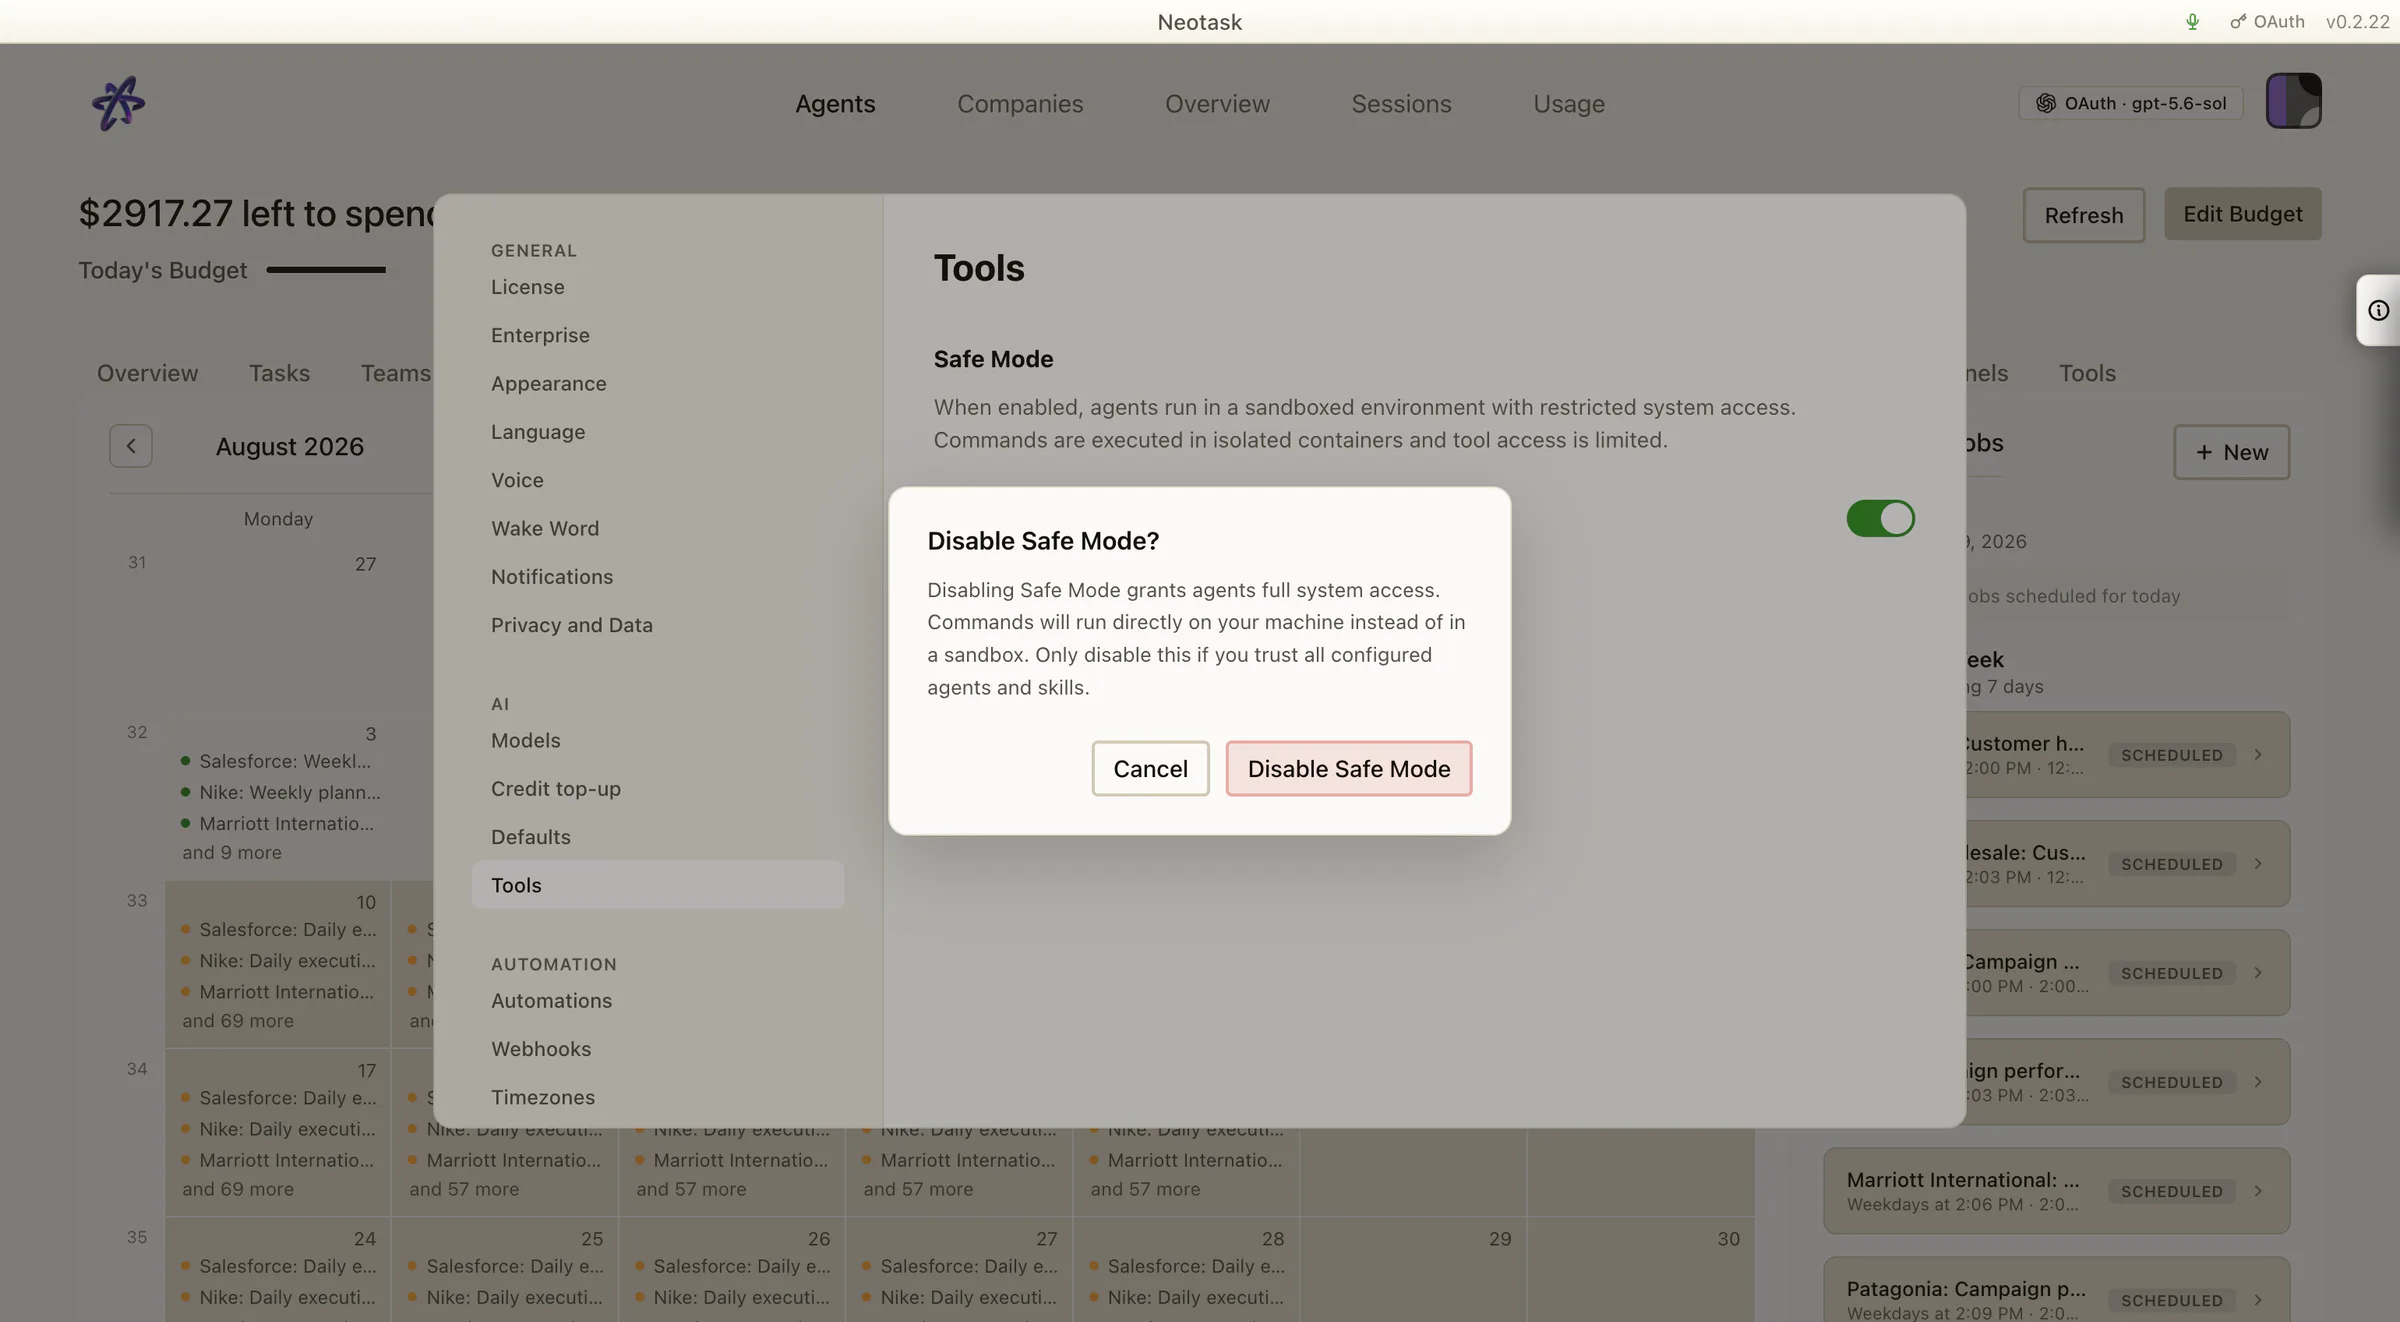Open the top Overview navigation tab
Image resolution: width=2400 pixels, height=1322 pixels.
tap(1217, 104)
